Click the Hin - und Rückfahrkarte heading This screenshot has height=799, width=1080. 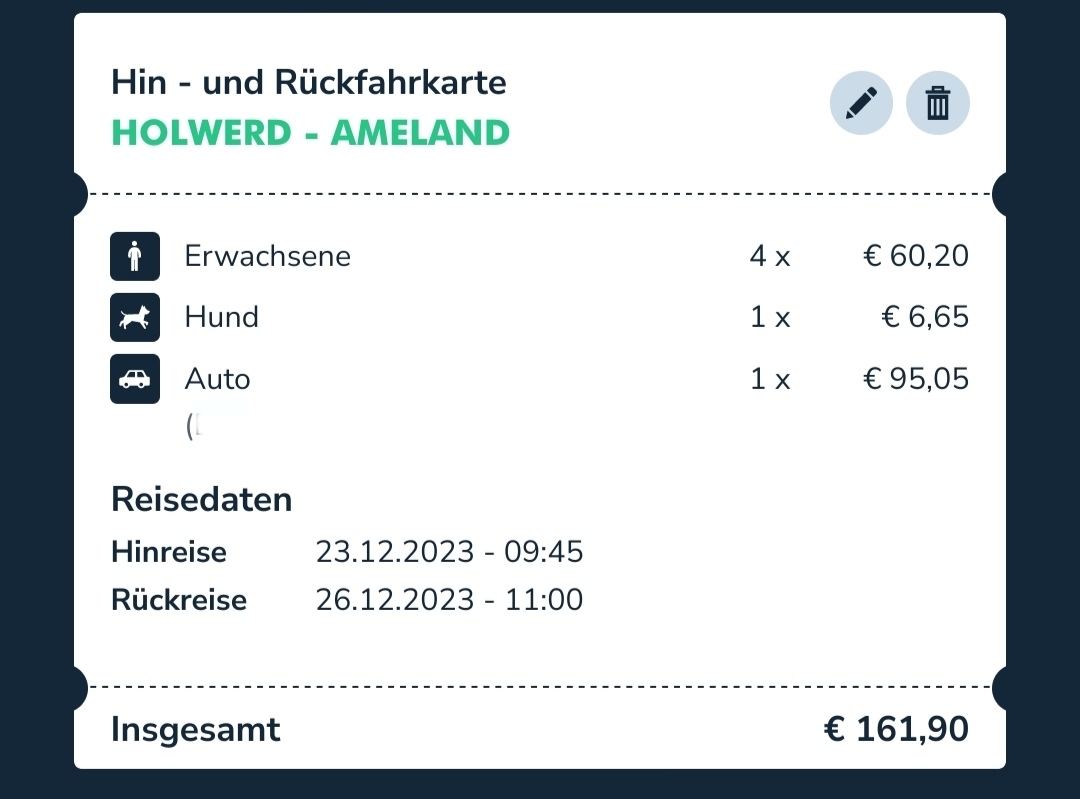coord(309,83)
